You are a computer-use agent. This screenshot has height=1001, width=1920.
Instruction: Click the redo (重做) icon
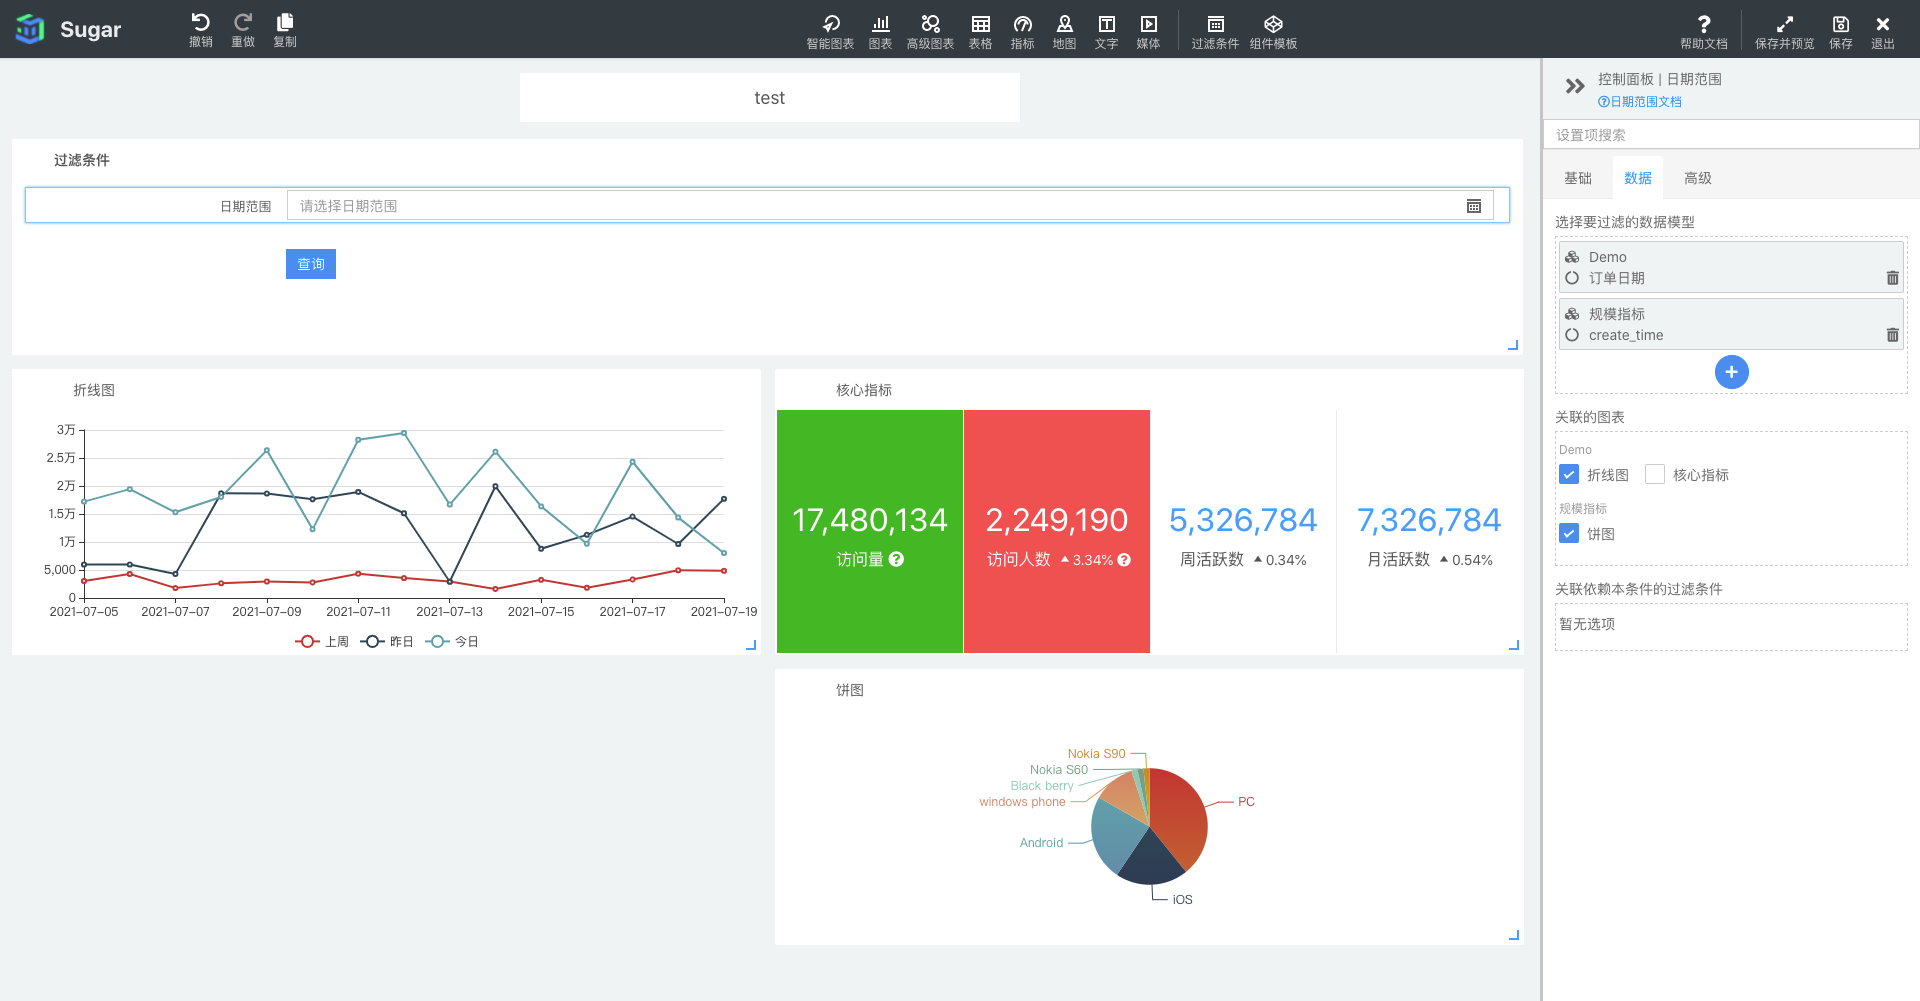click(242, 23)
